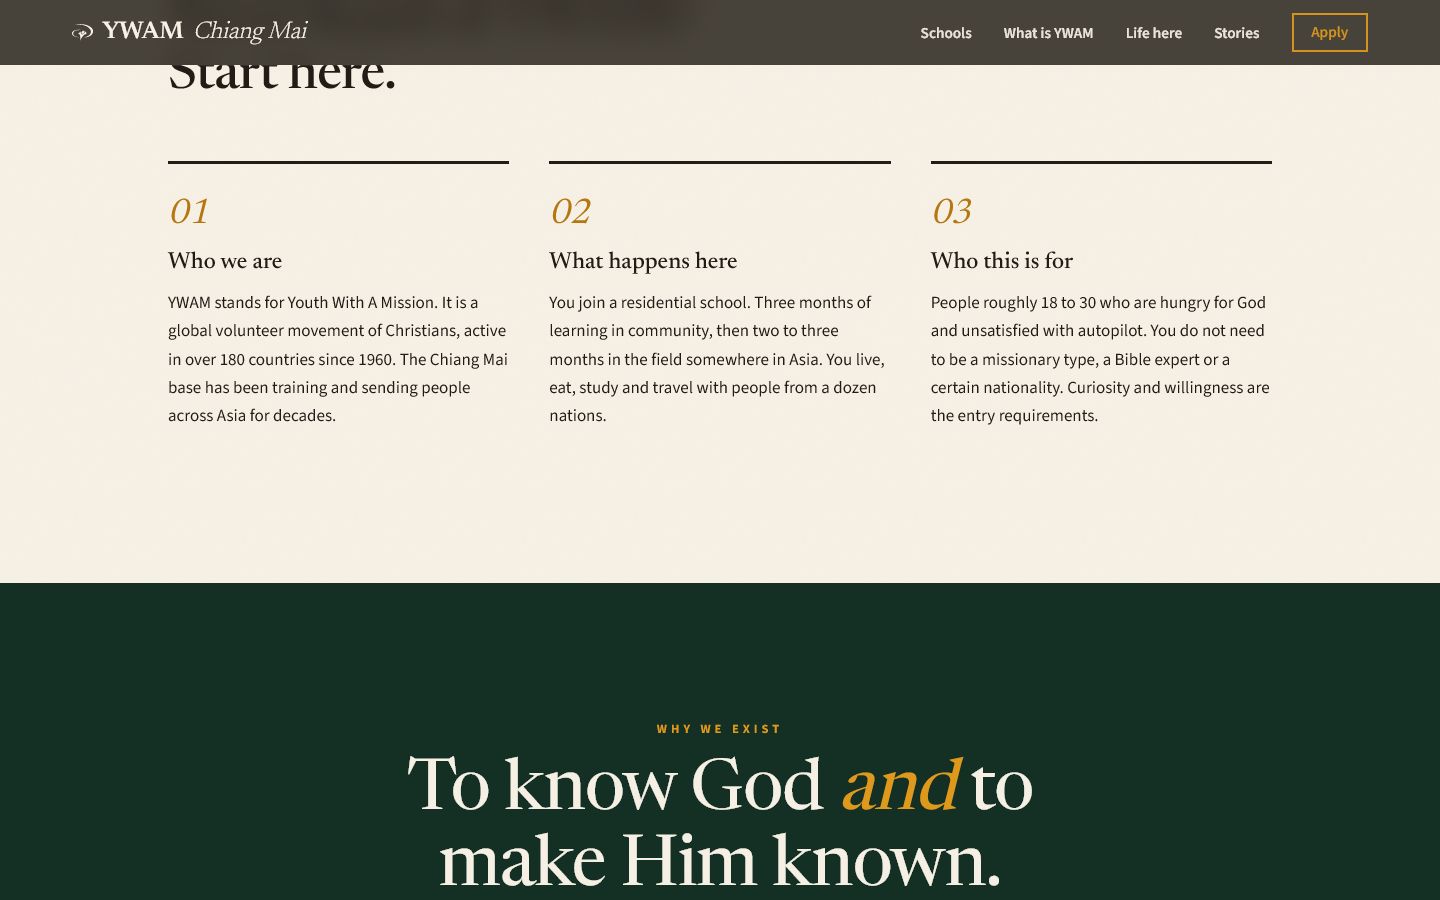Click the Who we are heading
The width and height of the screenshot is (1440, 900).
(x=225, y=261)
